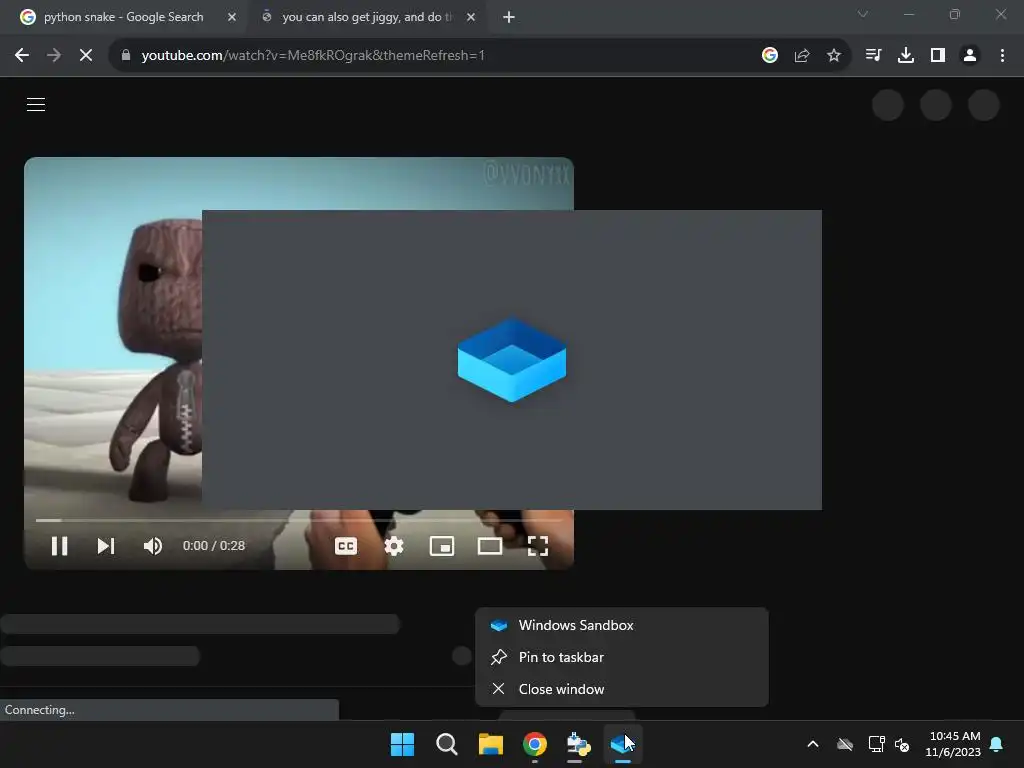Open Google account icon in address bar
Image resolution: width=1024 pixels, height=768 pixels.
pyautogui.click(x=770, y=56)
